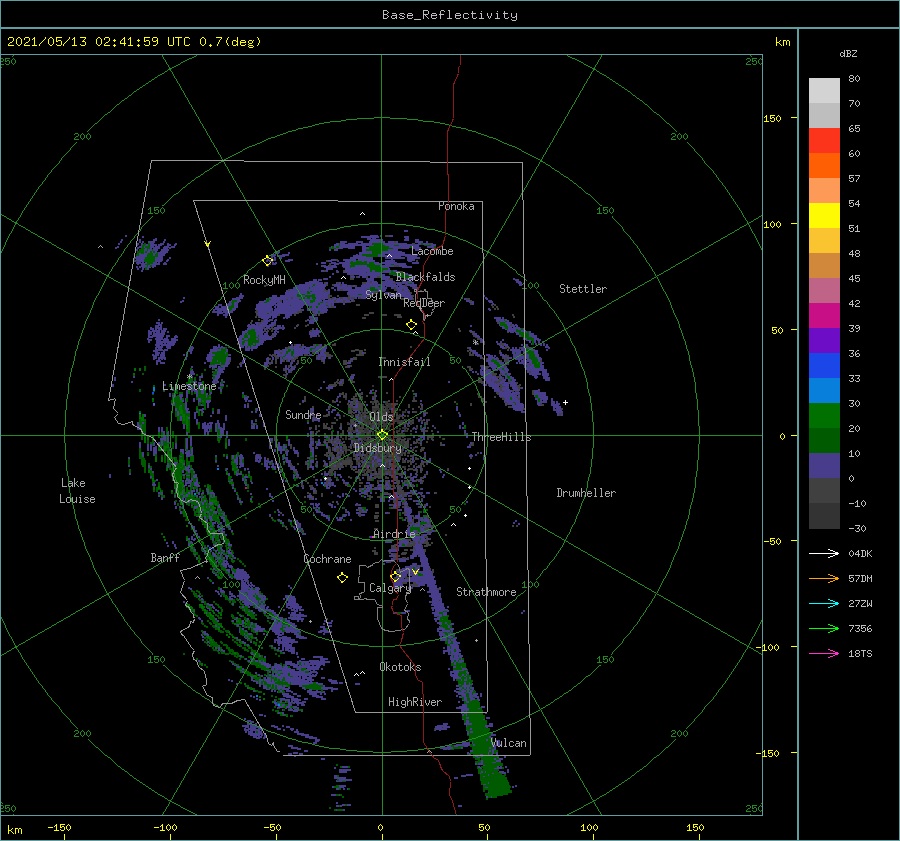
Task: Click the 04DK legend label text
Action: tap(860, 554)
